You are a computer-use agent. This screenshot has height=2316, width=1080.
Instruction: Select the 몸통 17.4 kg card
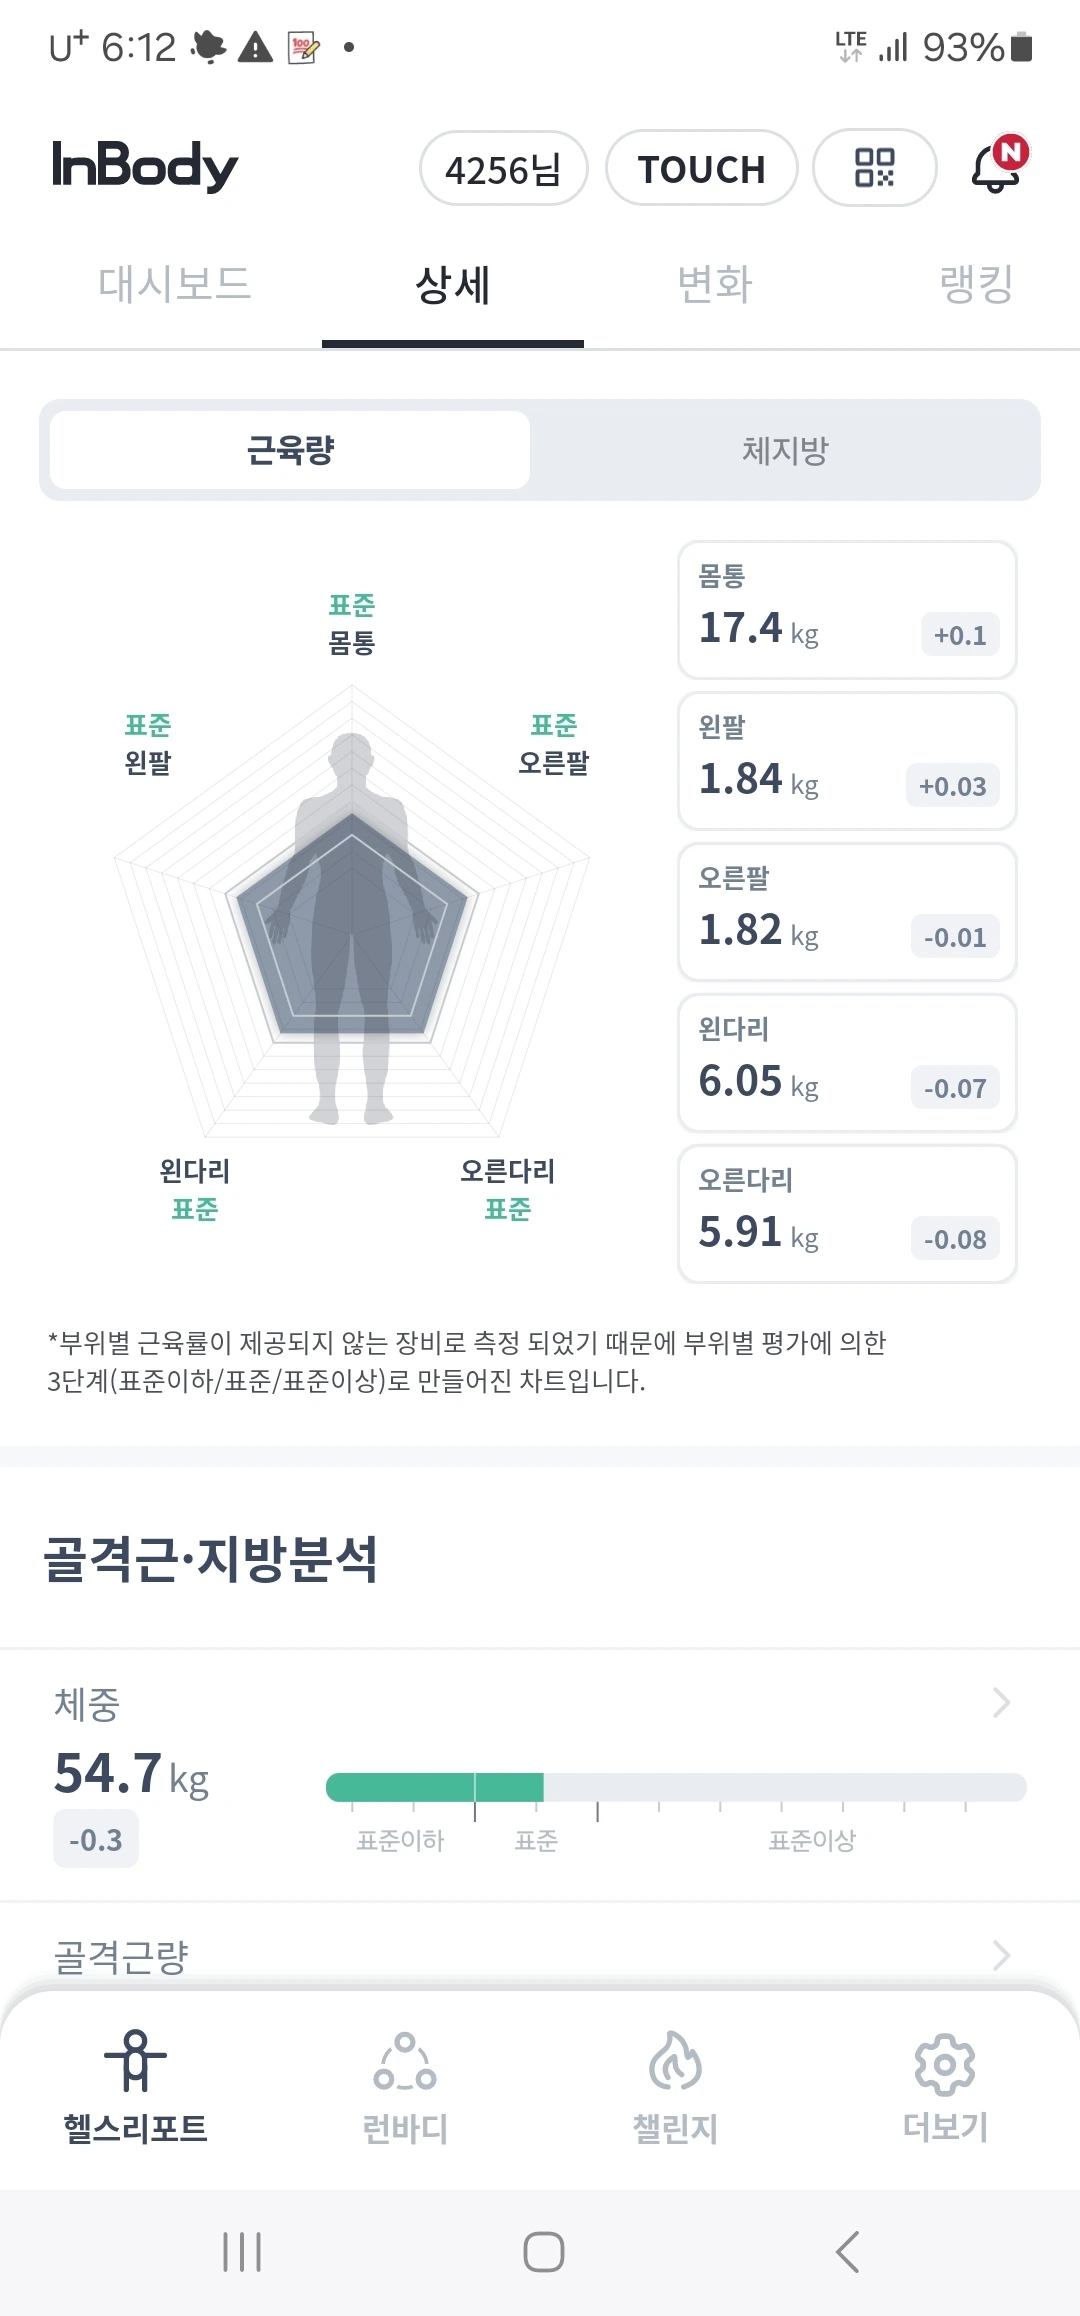click(847, 610)
